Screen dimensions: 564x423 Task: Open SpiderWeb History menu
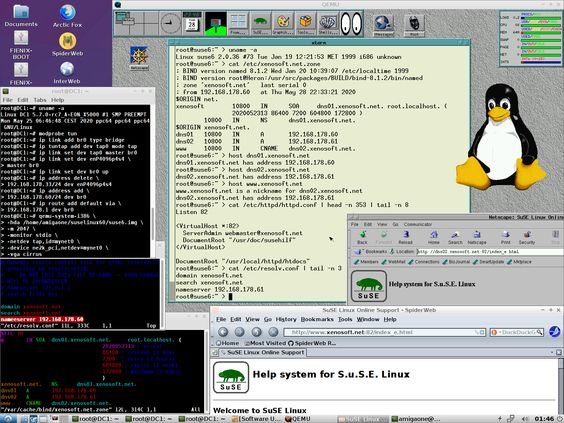[x=286, y=319]
